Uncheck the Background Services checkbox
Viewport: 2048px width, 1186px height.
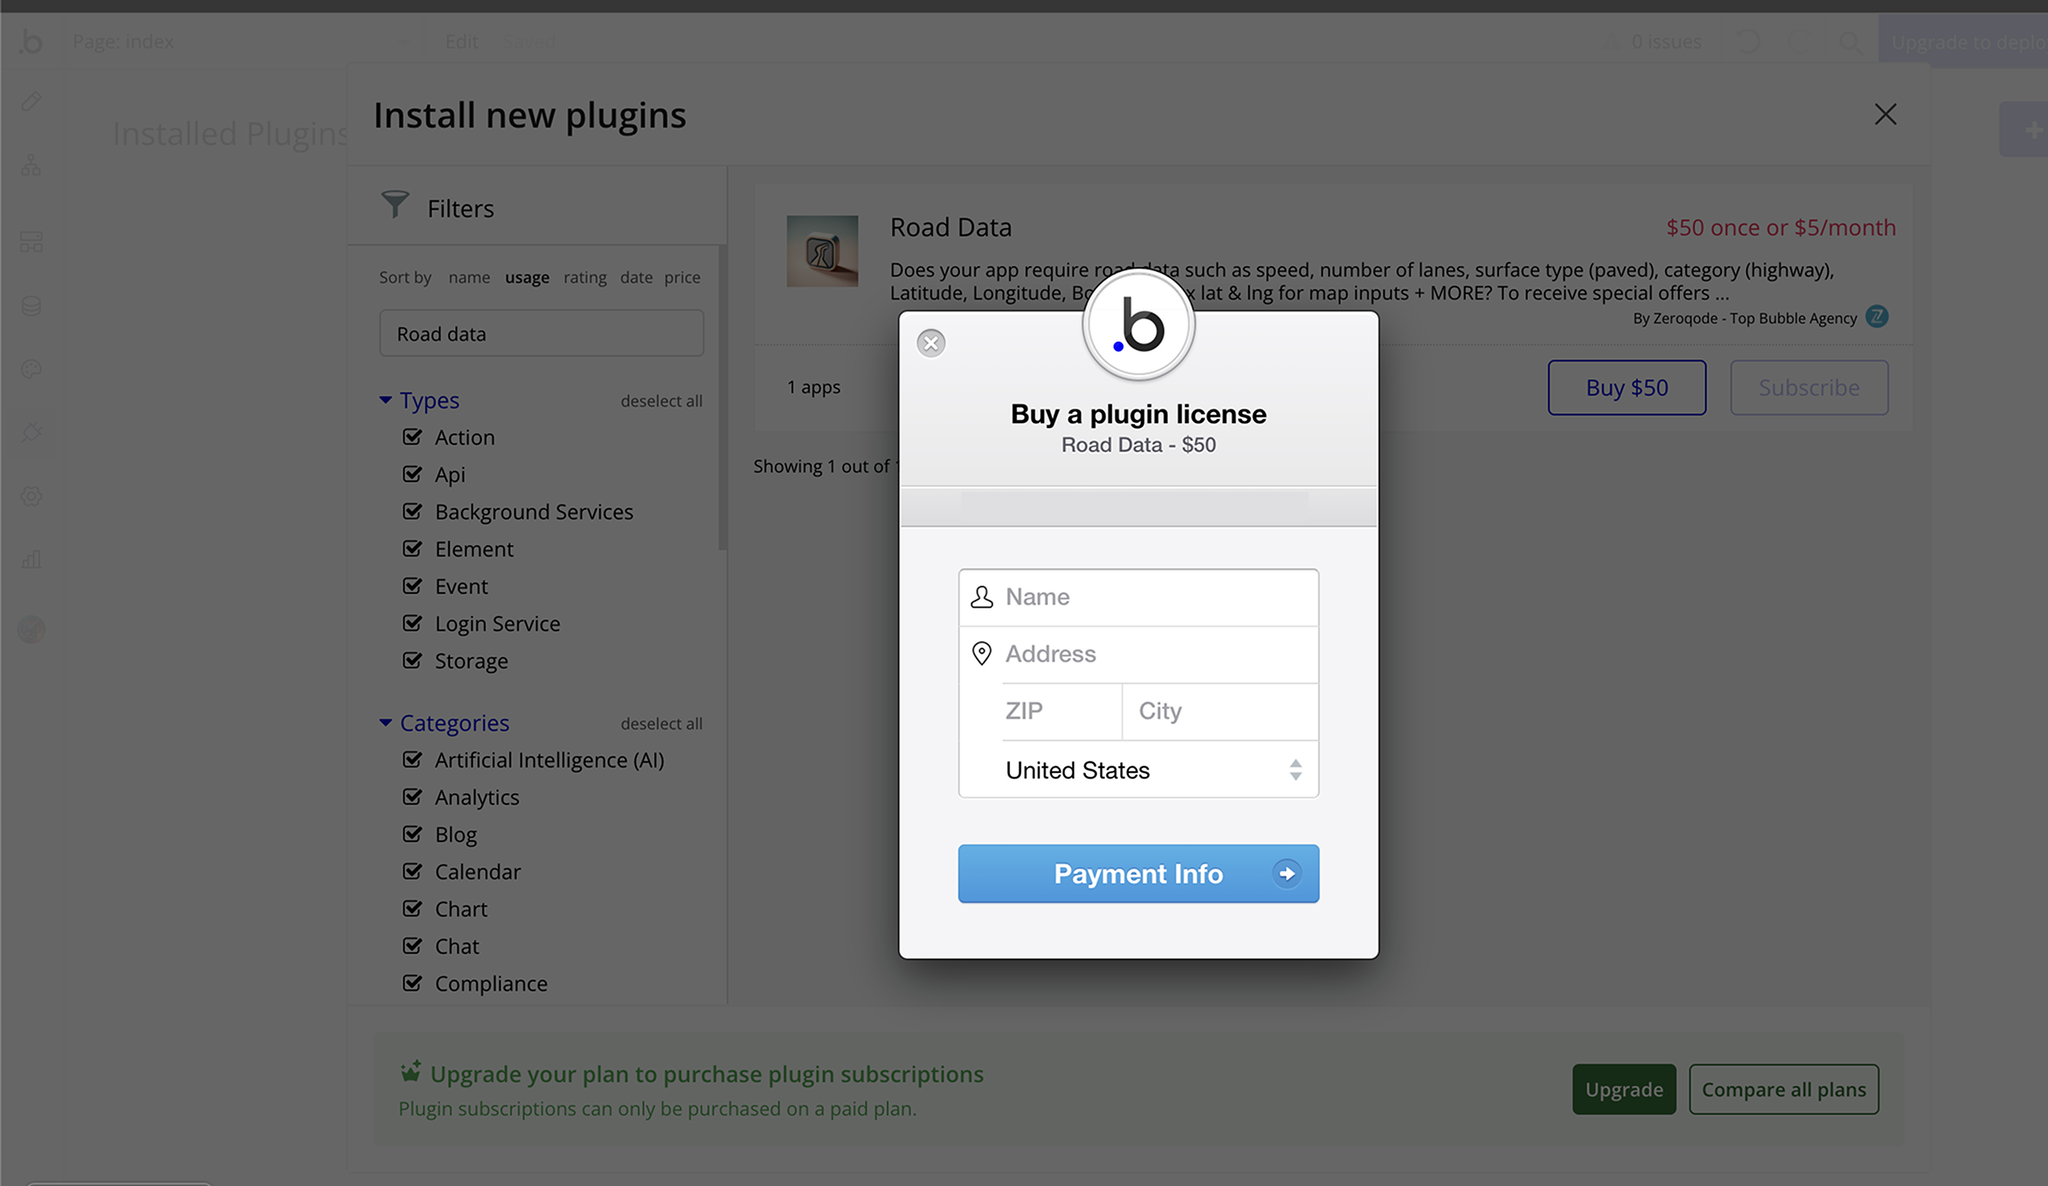coord(412,511)
